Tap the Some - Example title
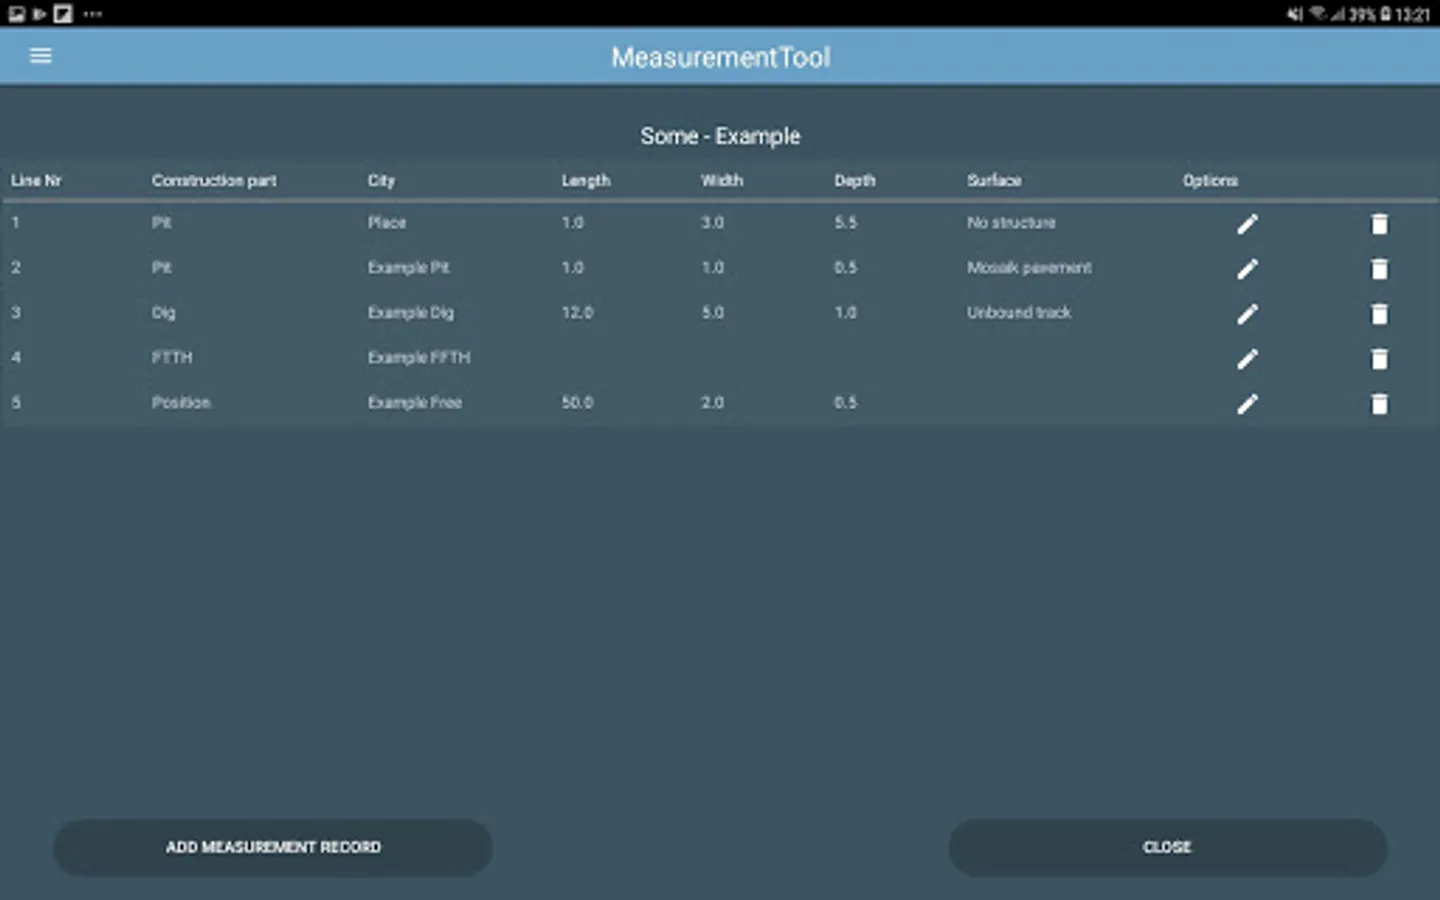The image size is (1440, 900). 720,136
